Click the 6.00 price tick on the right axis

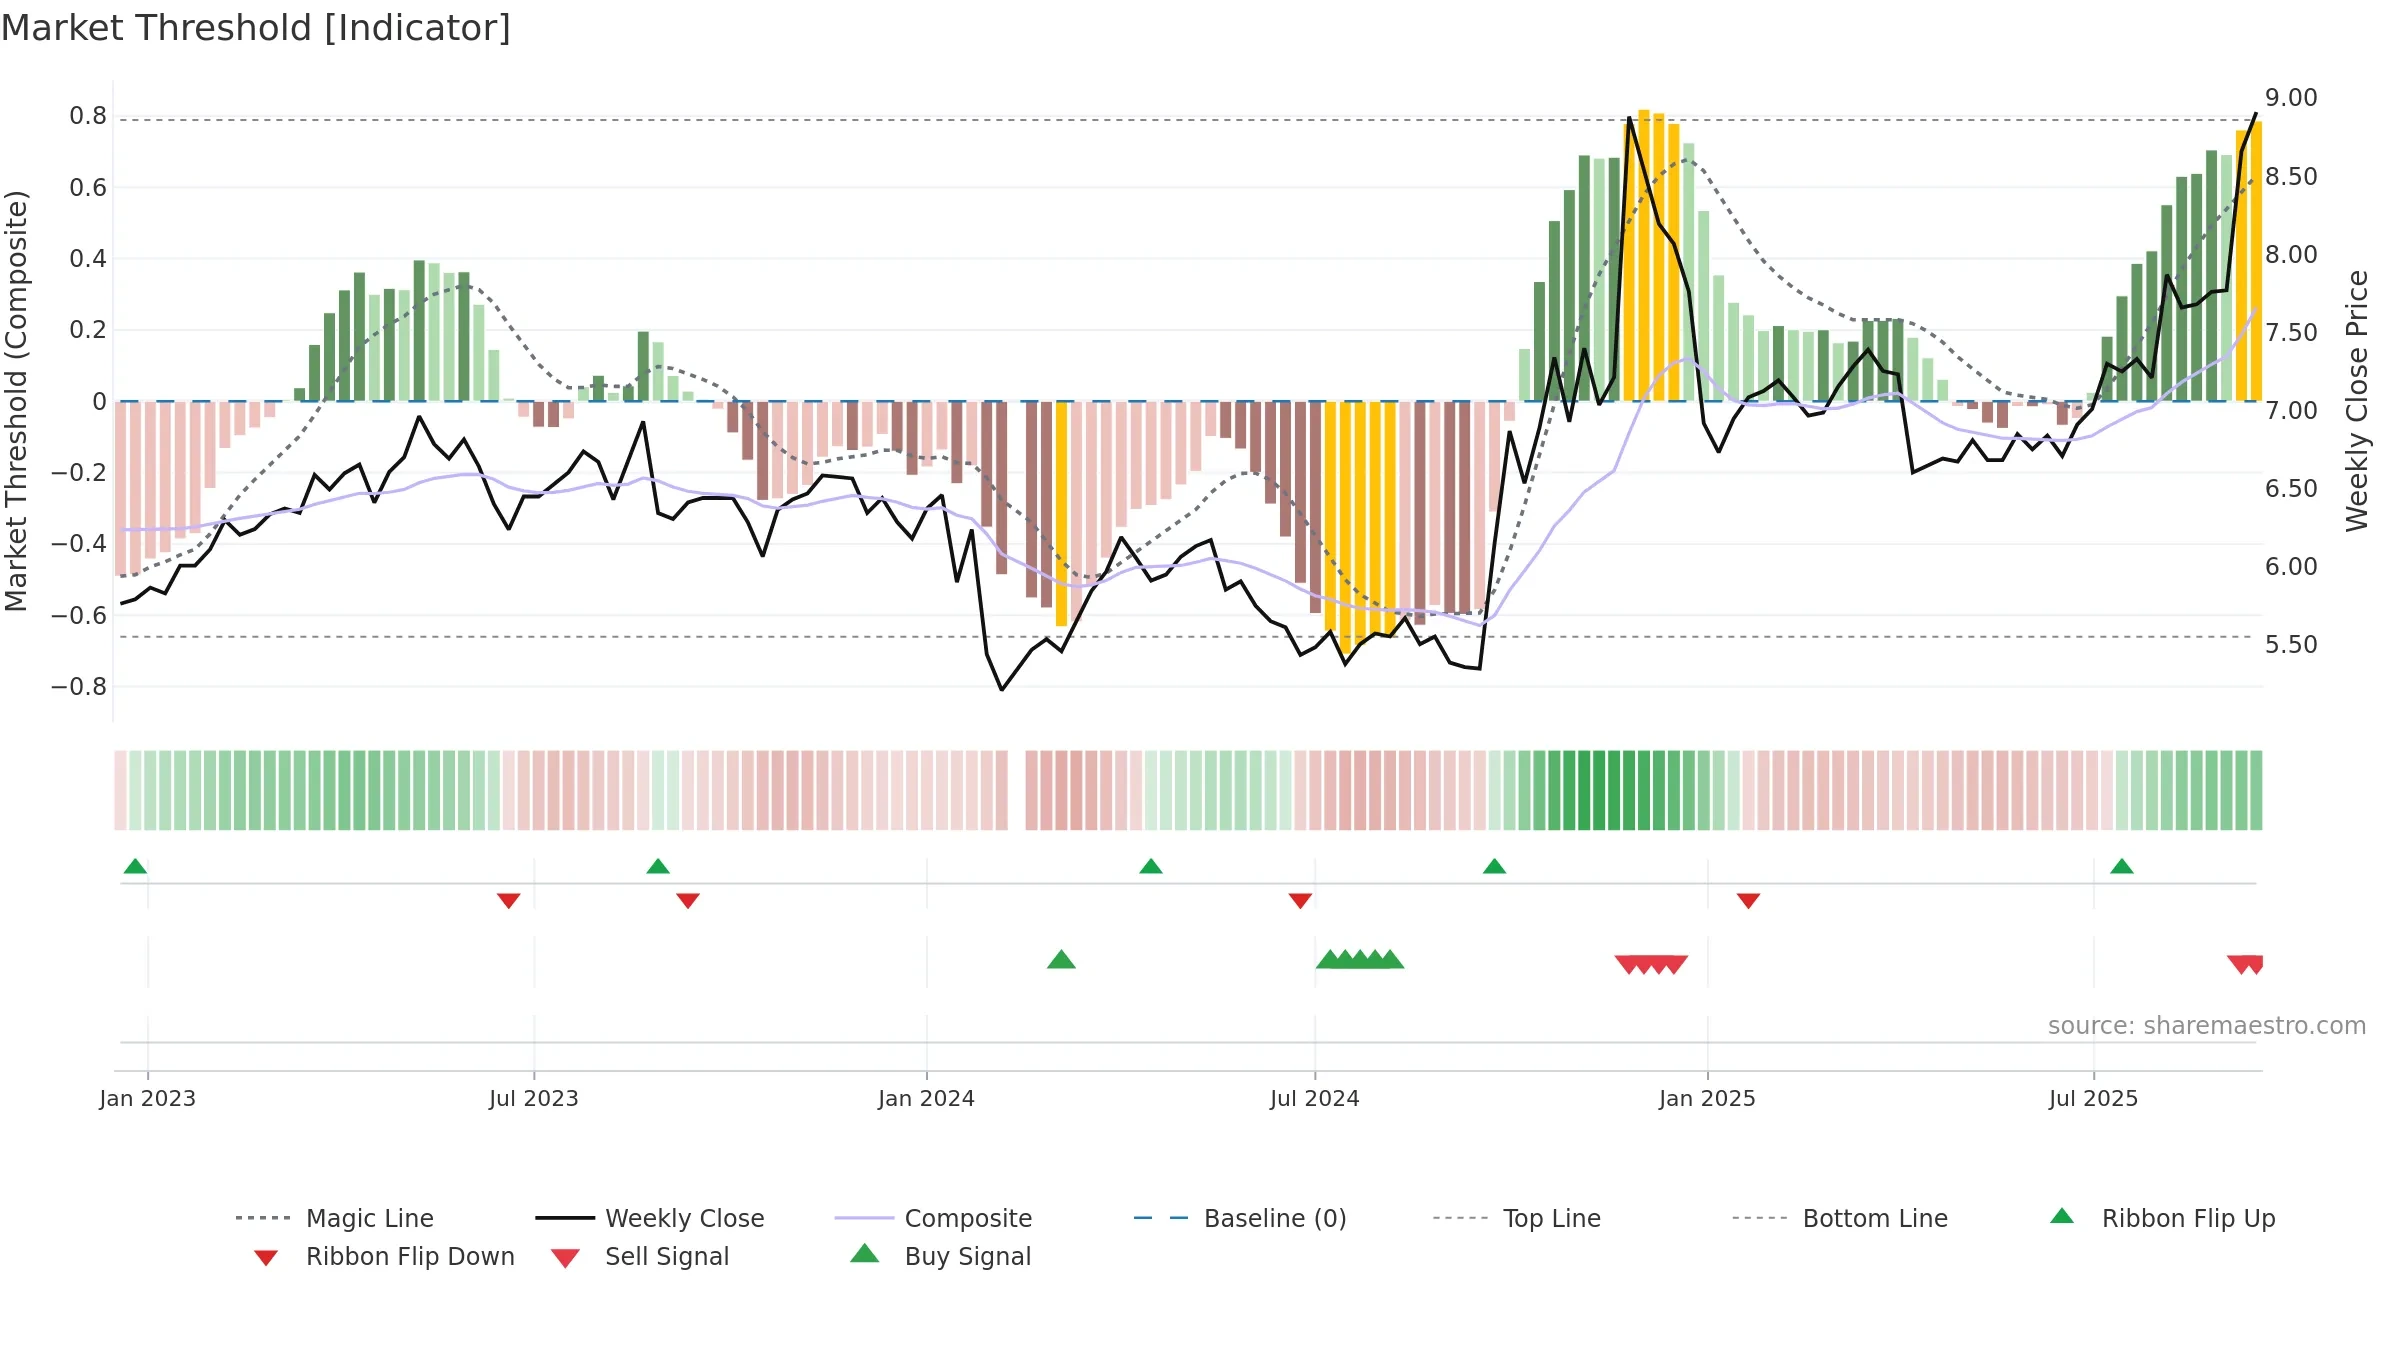(x=2292, y=567)
